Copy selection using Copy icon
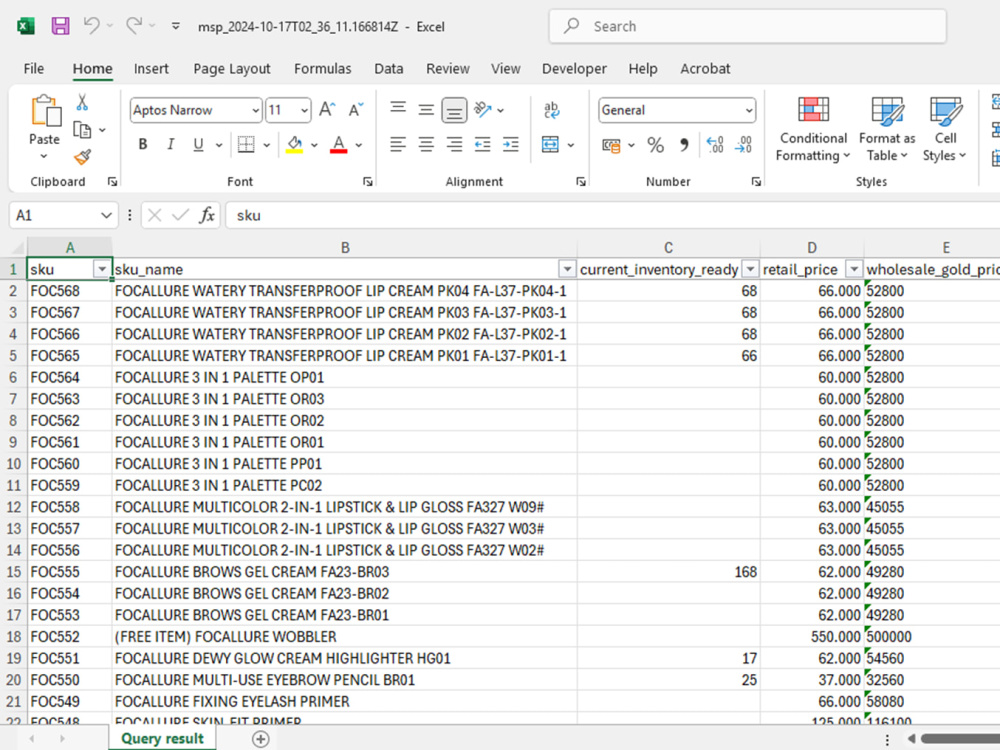Image resolution: width=1000 pixels, height=750 pixels. (82, 130)
